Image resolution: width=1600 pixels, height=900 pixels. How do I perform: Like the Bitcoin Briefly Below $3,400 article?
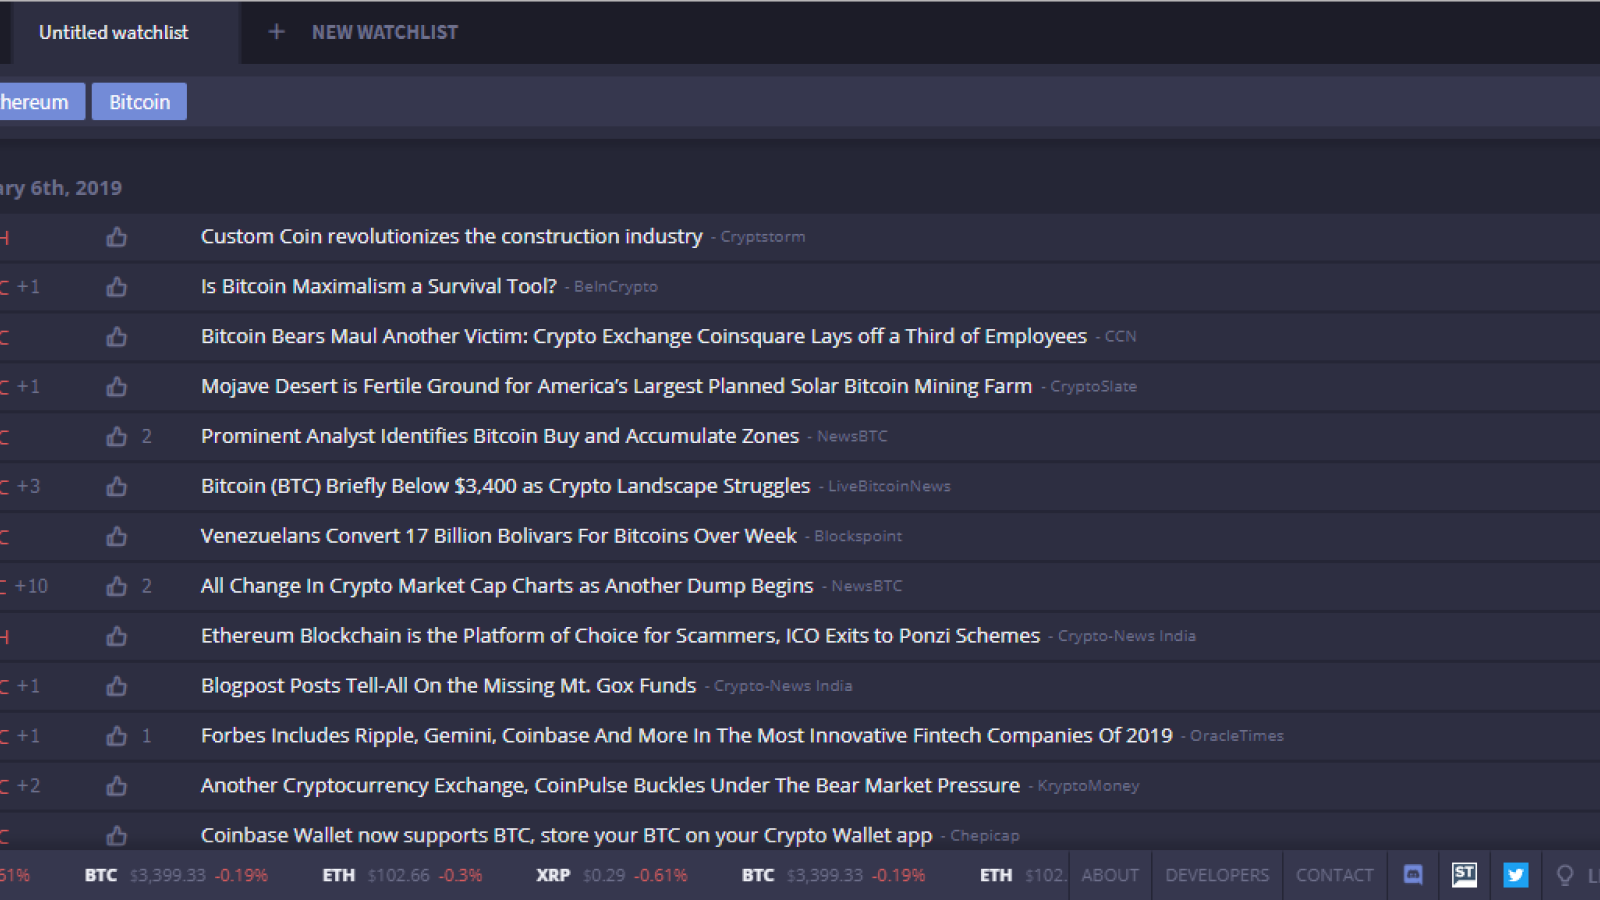tap(117, 487)
